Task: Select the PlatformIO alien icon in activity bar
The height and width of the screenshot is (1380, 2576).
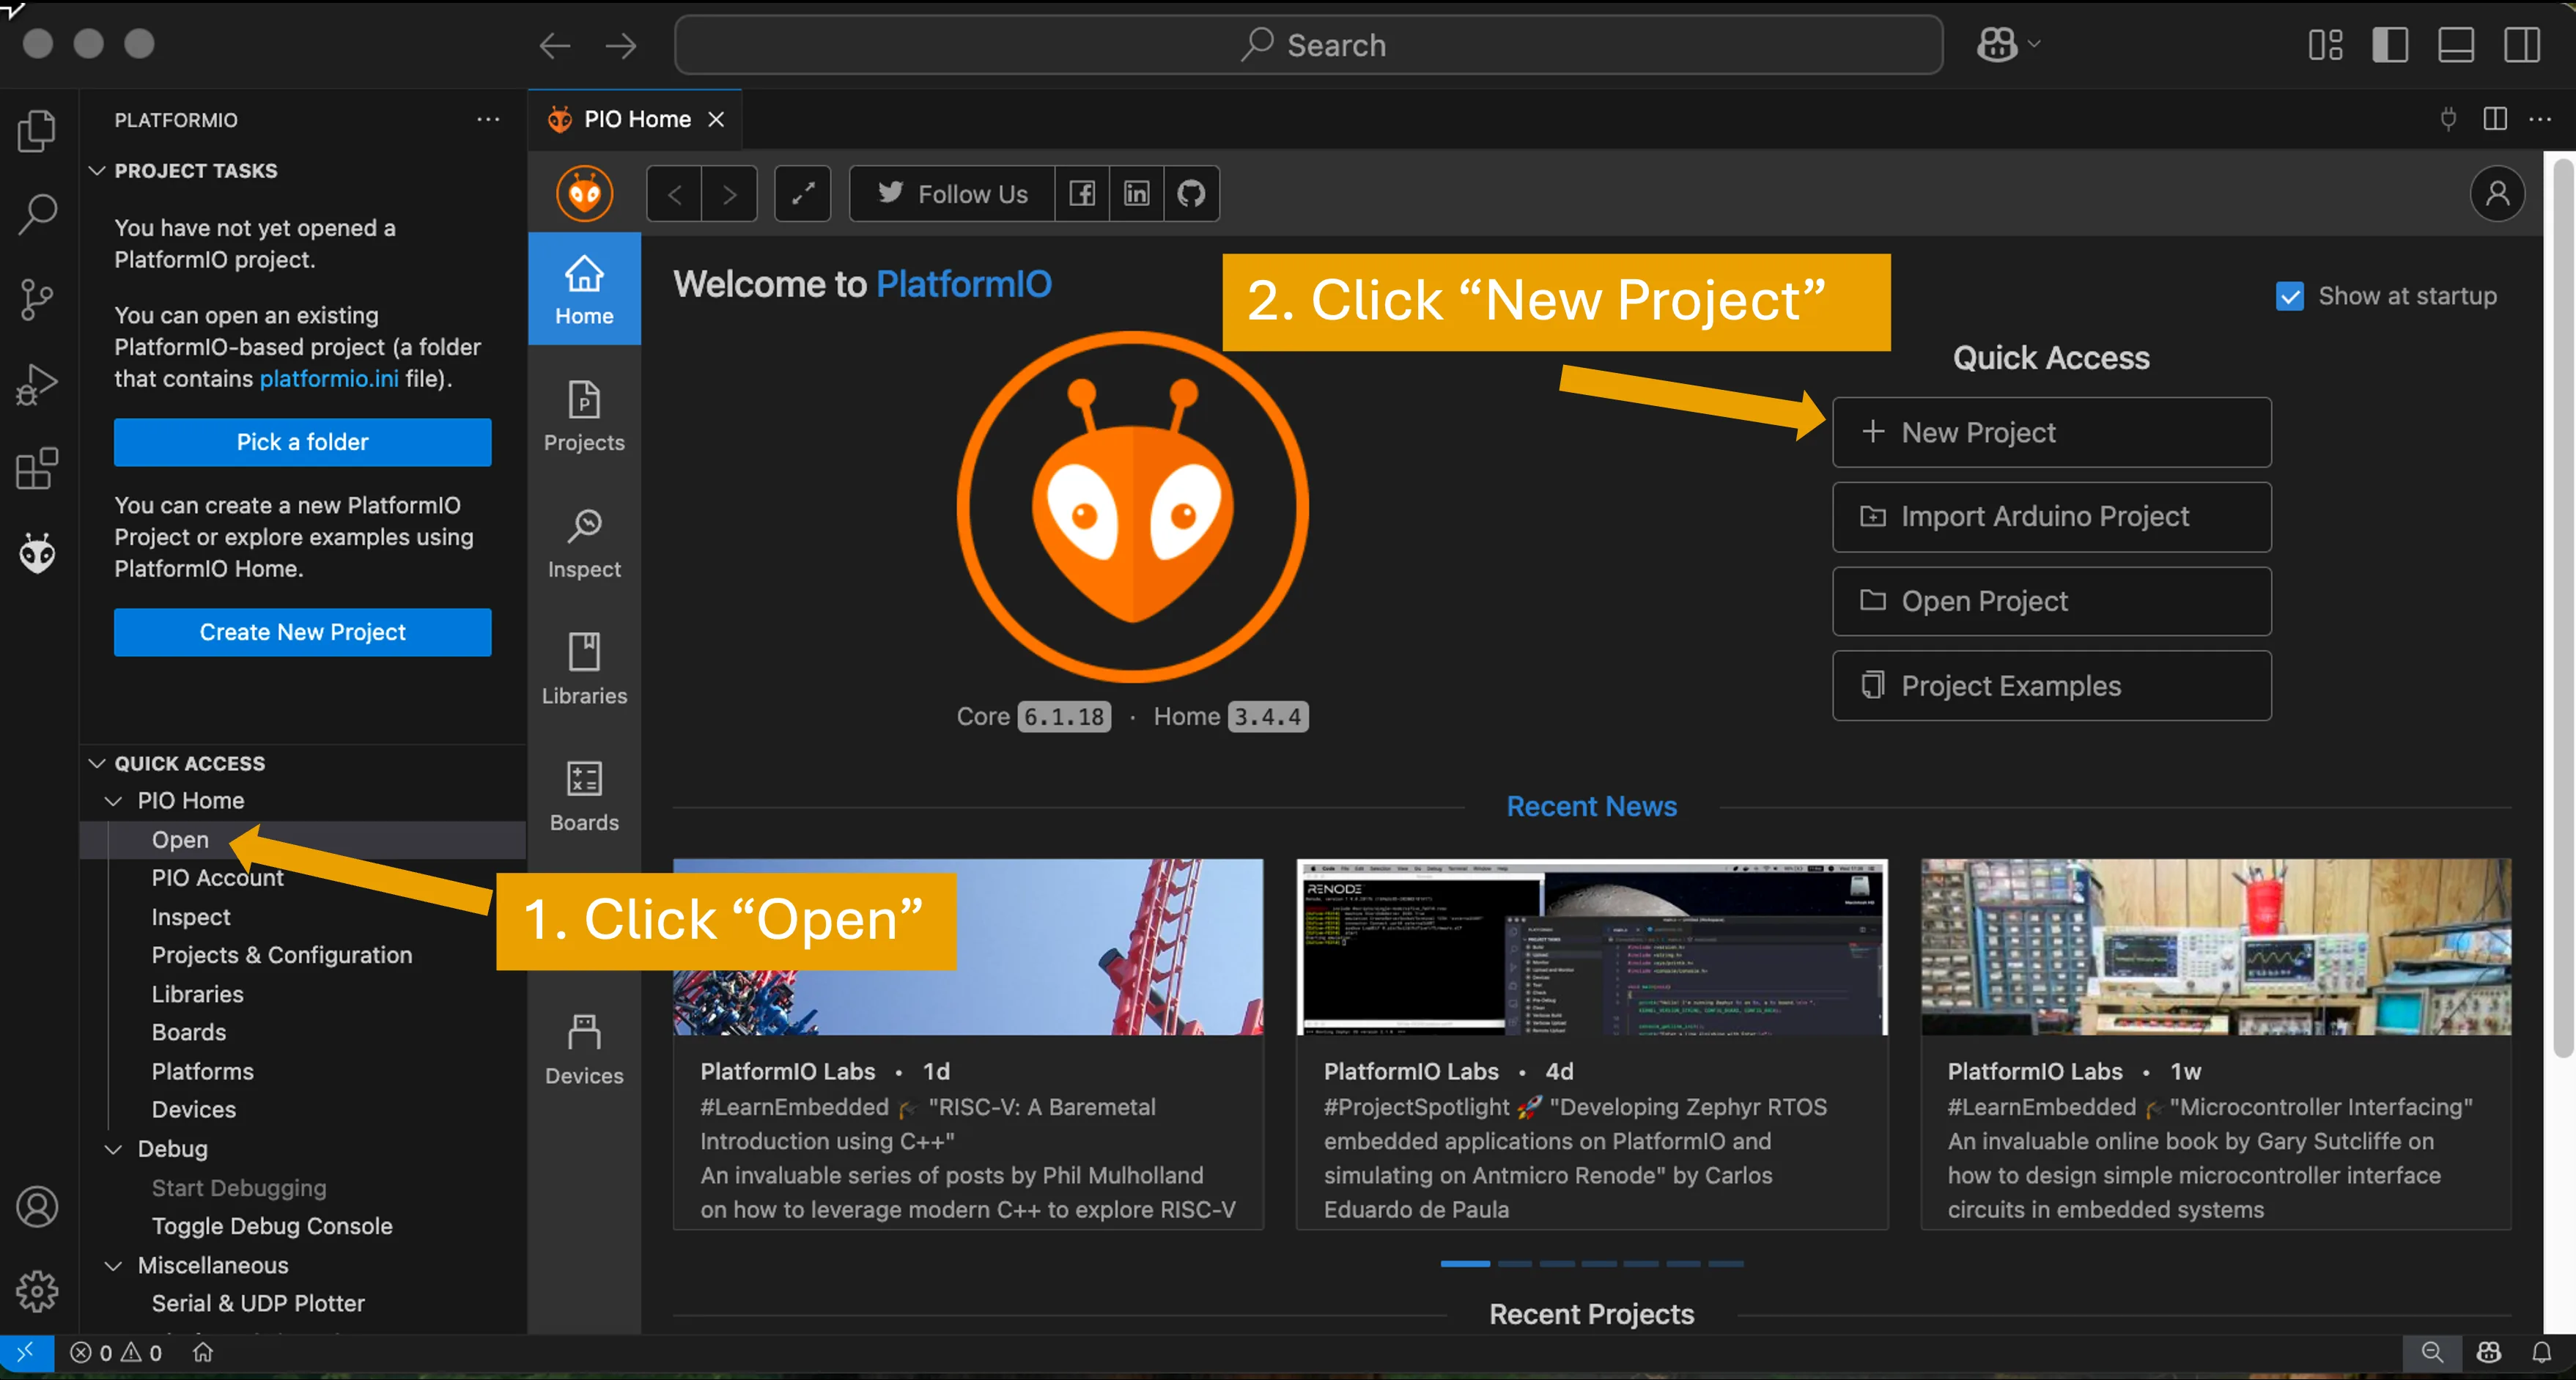Action: (37, 553)
